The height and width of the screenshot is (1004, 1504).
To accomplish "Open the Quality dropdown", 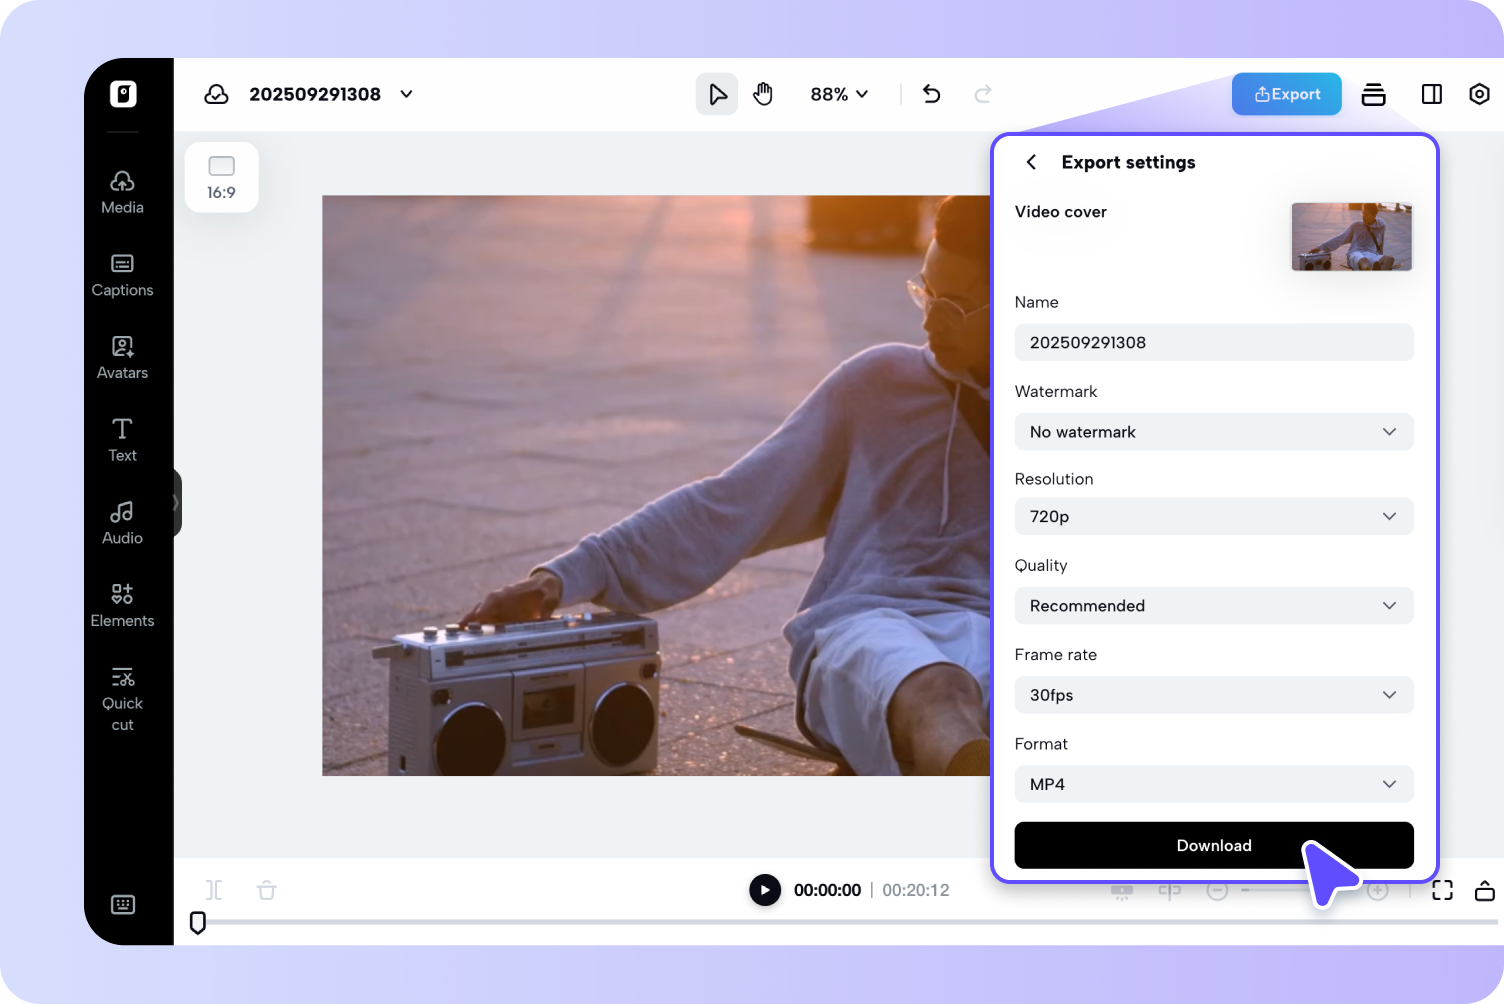I will [1214, 606].
